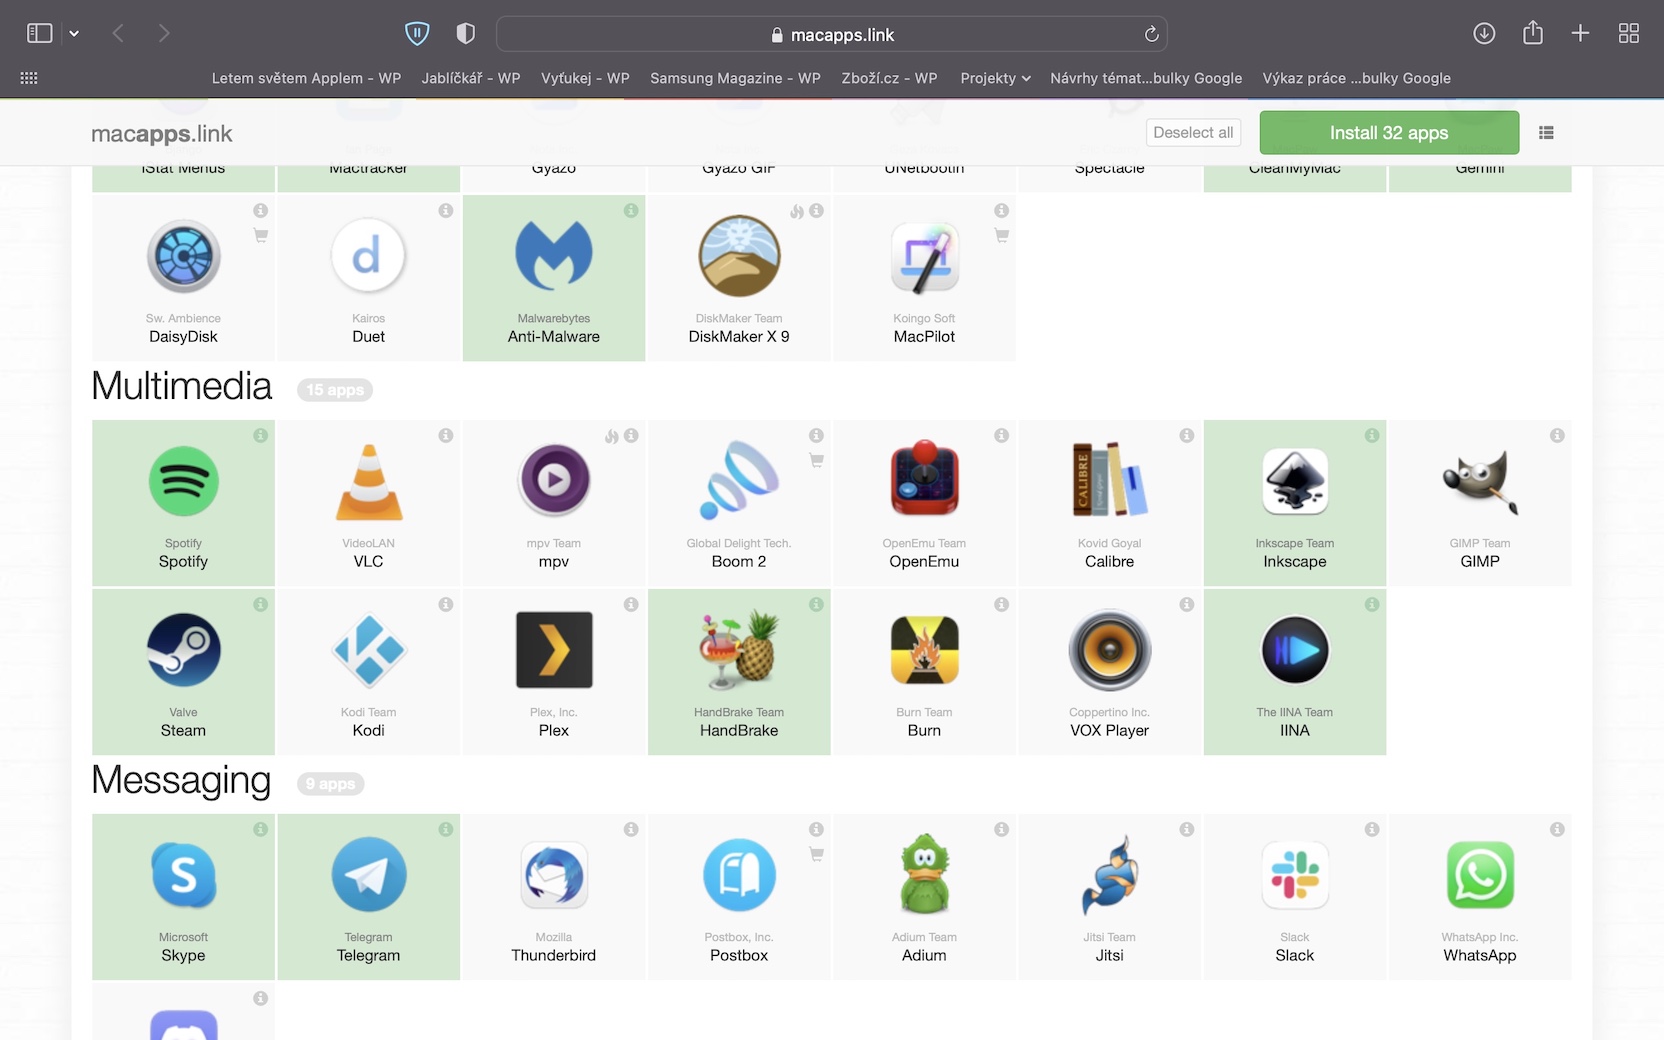Show the Safari tab overview

tap(1629, 34)
